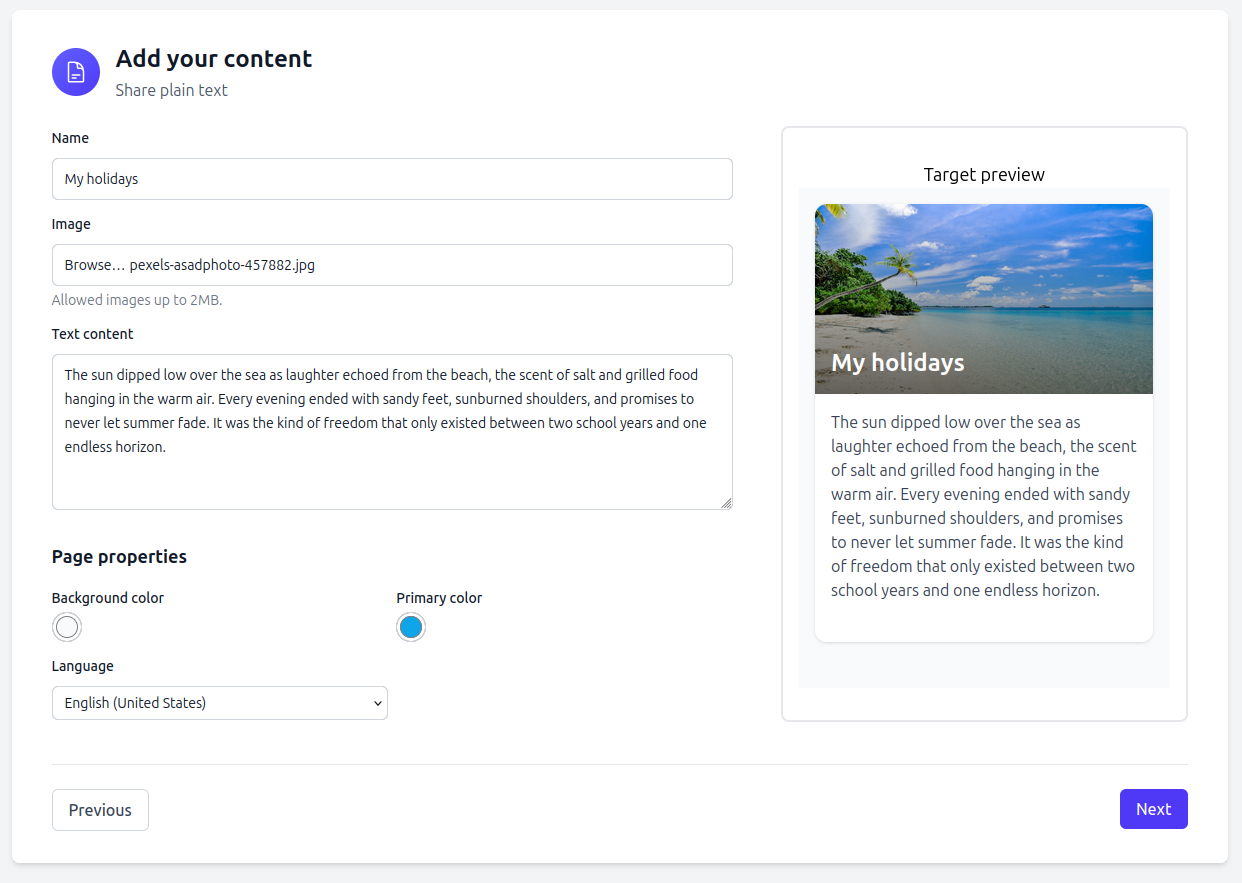Viewport: 1242px width, 883px height.
Task: Click the document icon next to Add your content
Action: [75, 72]
